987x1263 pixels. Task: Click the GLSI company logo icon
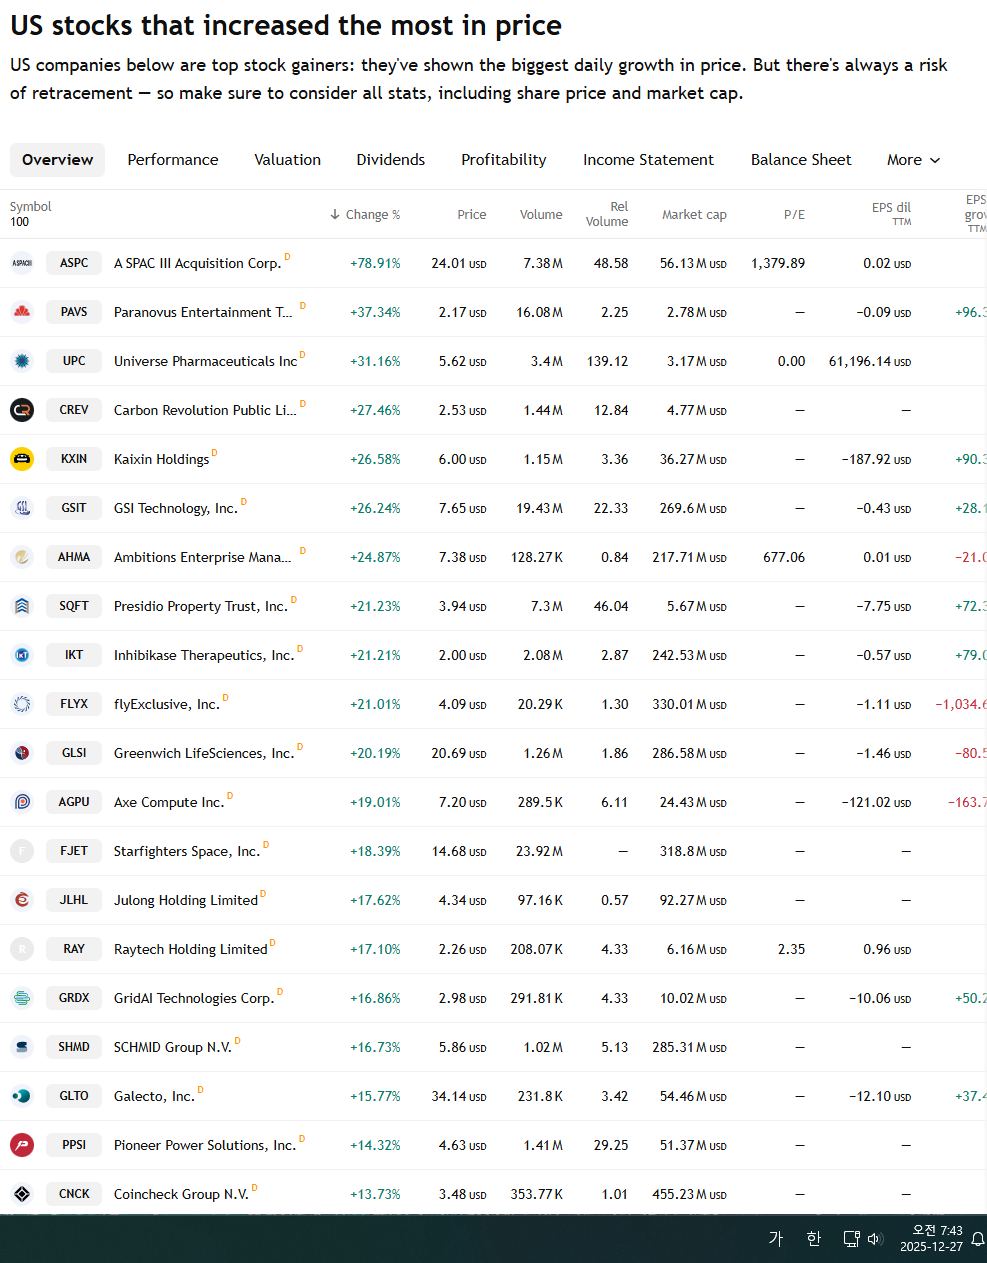point(22,753)
